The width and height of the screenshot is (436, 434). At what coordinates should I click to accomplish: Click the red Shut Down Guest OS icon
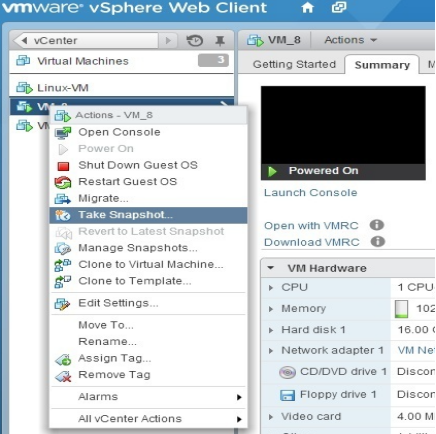pos(63,166)
